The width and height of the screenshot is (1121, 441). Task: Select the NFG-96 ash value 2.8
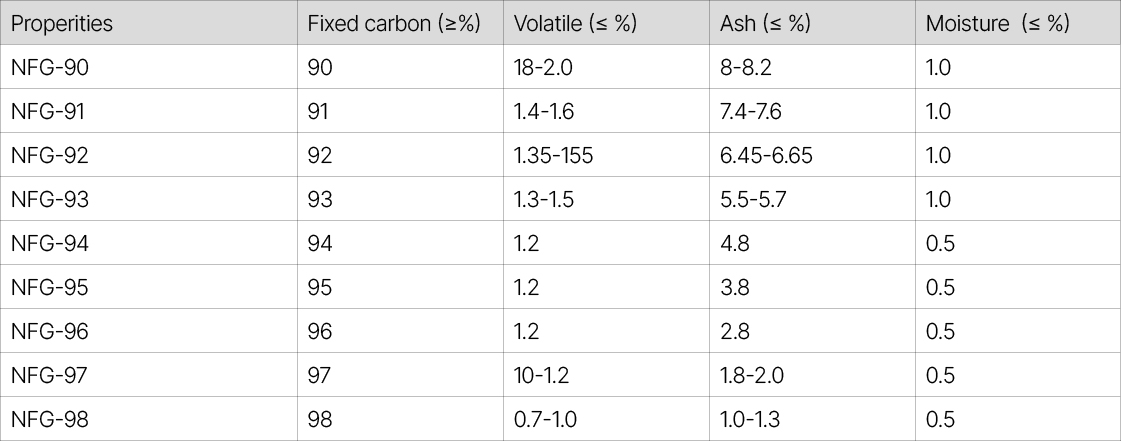[735, 332]
